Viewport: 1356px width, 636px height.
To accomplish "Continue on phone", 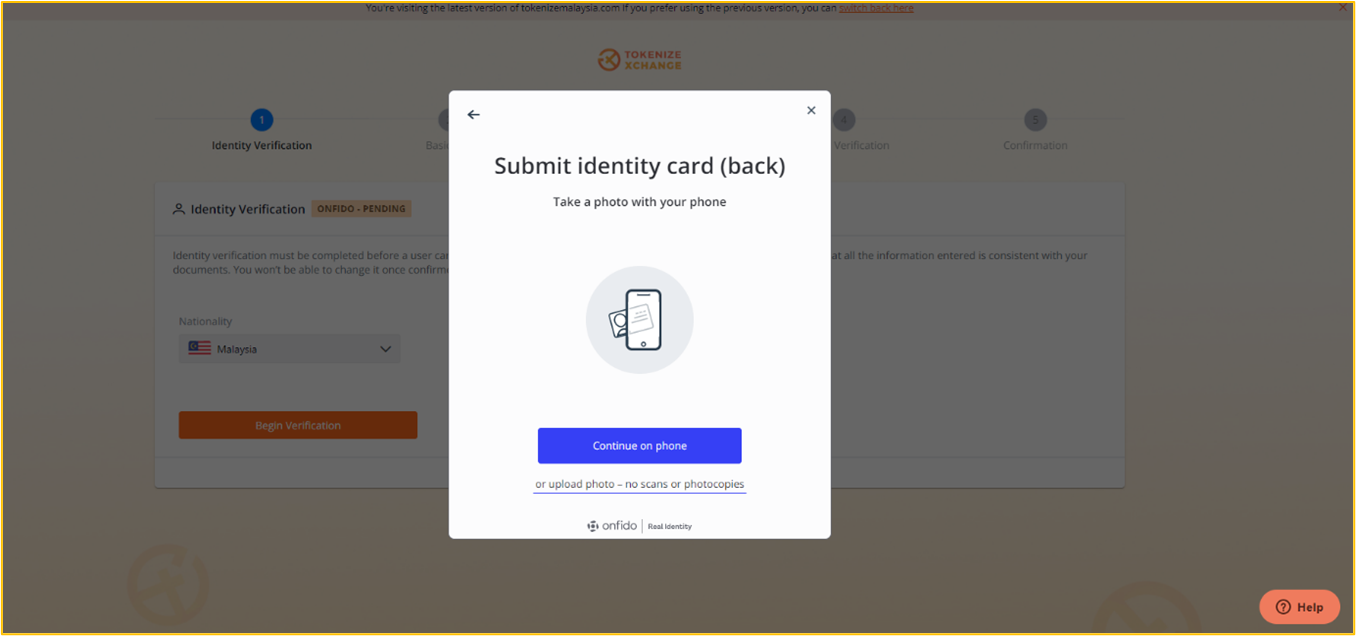I will pos(640,446).
